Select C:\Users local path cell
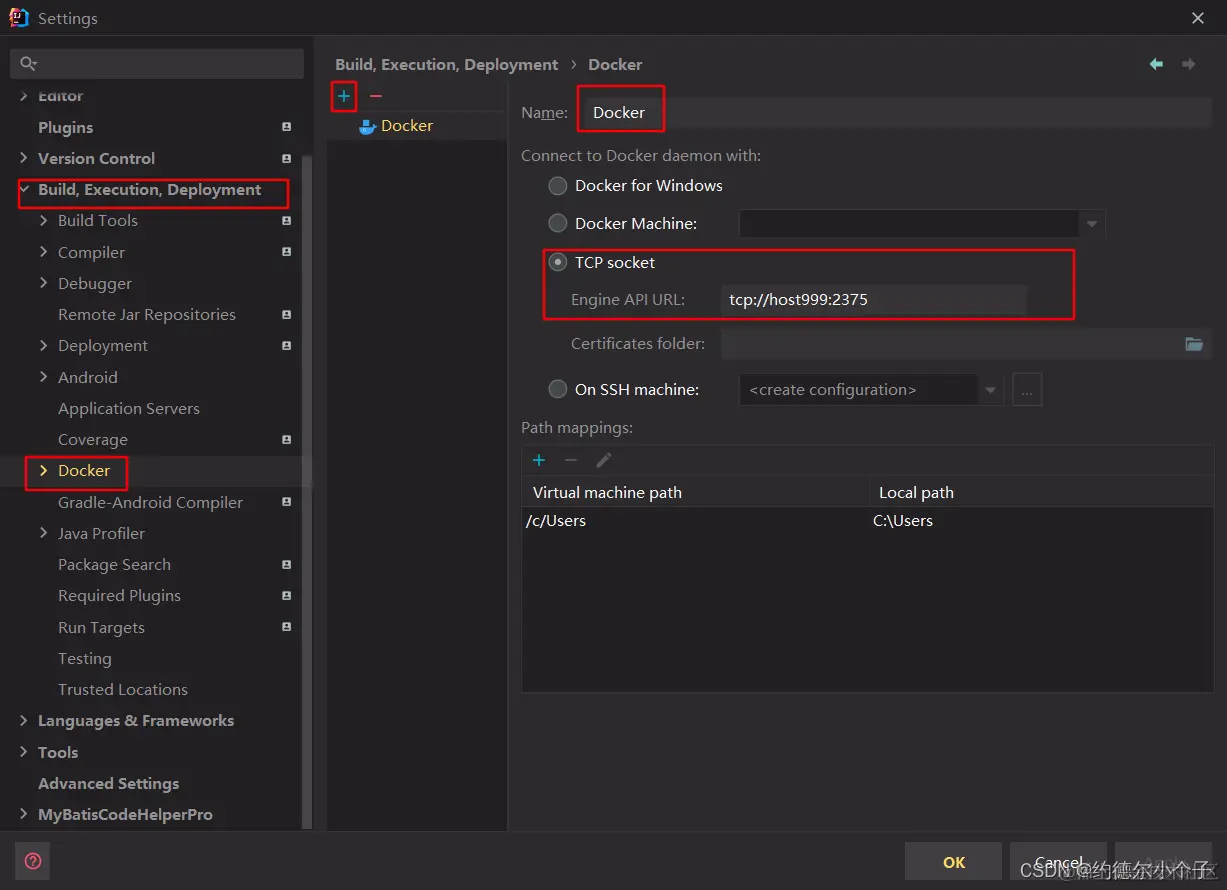 1041,521
